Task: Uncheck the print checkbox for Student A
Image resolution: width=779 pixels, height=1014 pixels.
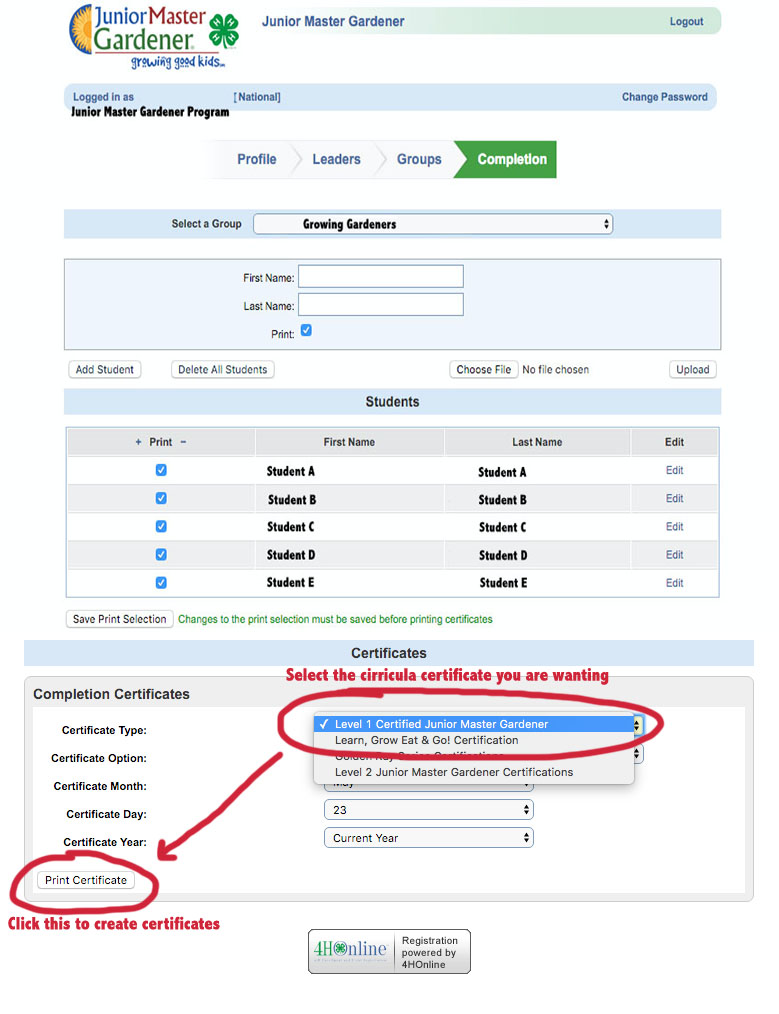Action: [161, 470]
